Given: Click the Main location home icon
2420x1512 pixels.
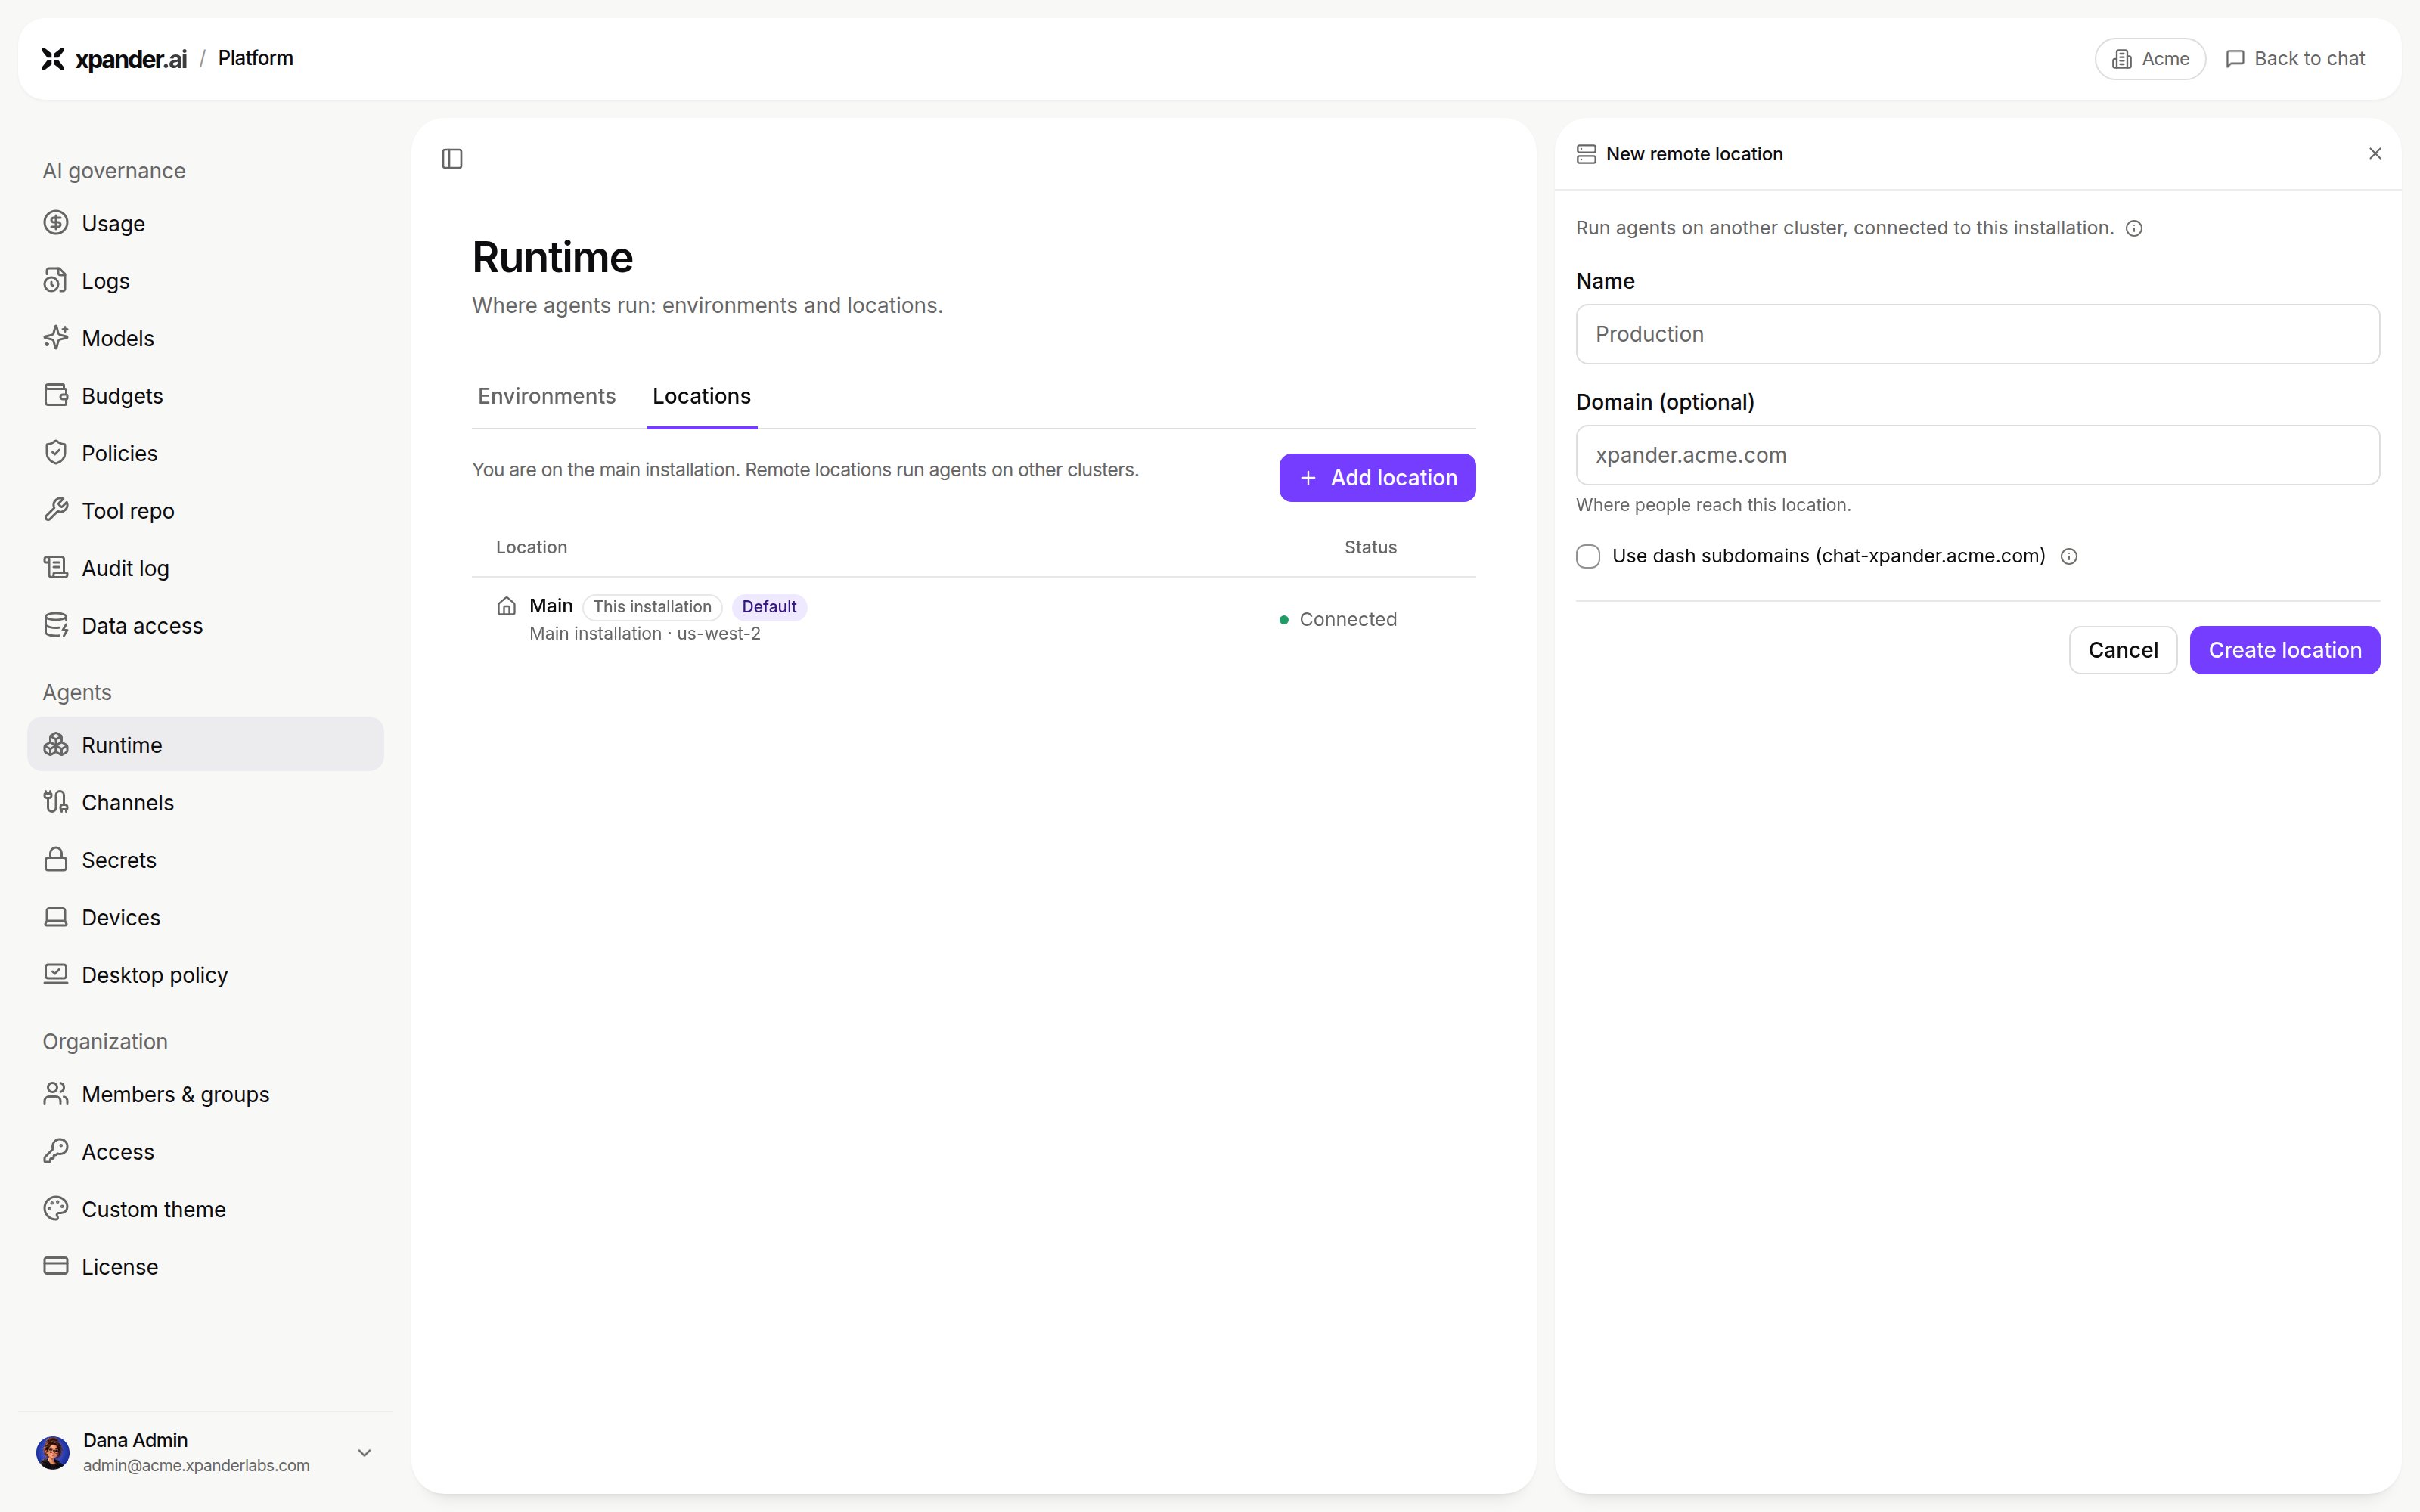Looking at the screenshot, I should [507, 606].
